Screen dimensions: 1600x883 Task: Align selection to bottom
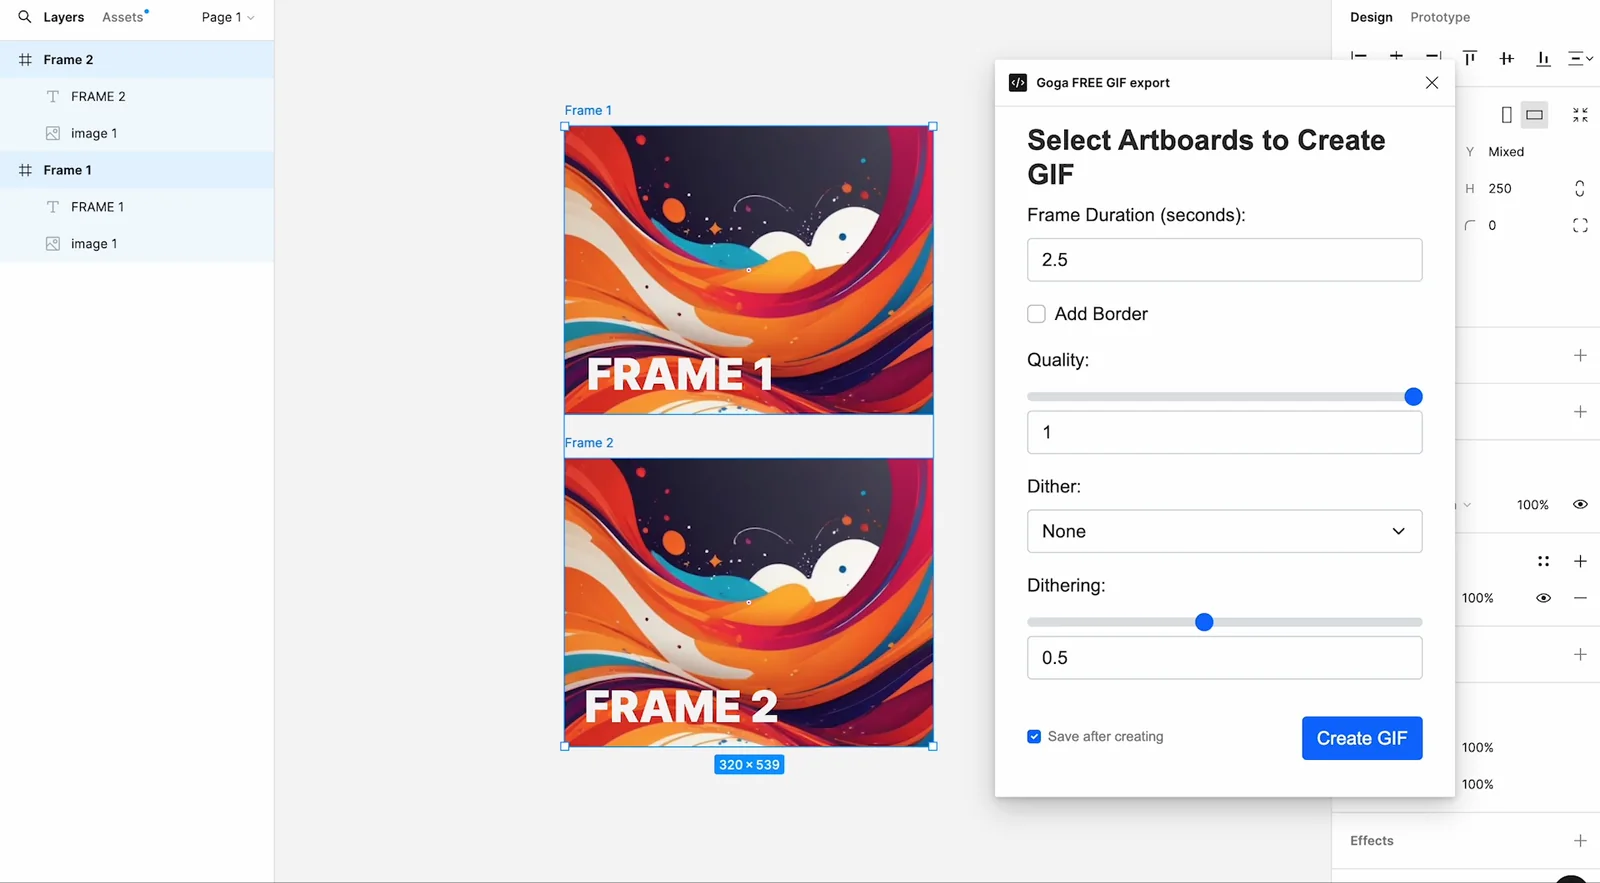(1543, 58)
